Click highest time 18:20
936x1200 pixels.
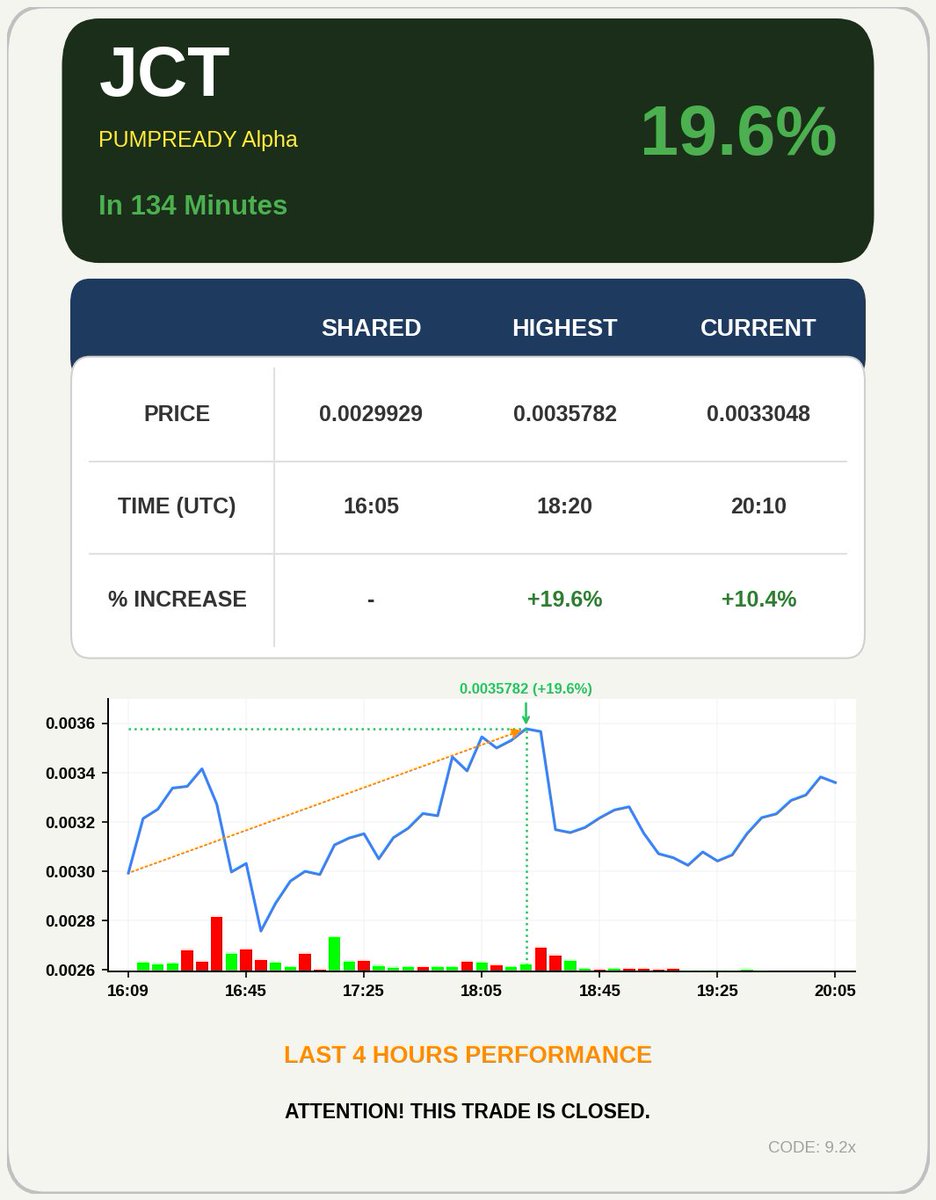(565, 506)
